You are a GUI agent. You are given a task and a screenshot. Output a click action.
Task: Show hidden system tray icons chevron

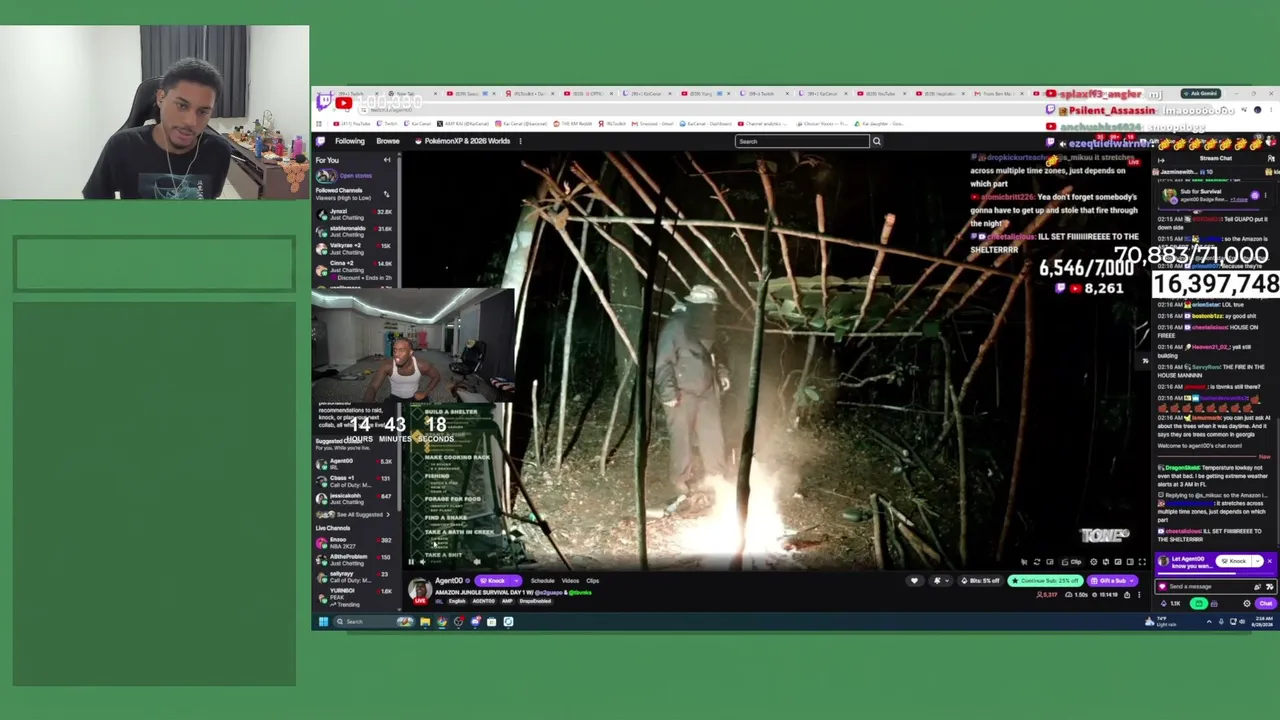click(x=1209, y=622)
